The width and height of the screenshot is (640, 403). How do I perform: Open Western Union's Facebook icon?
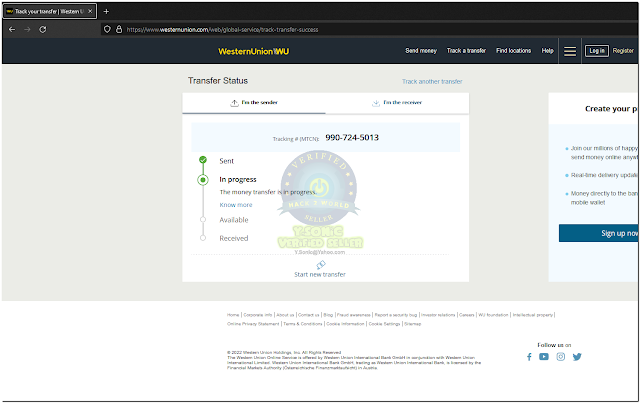point(529,357)
